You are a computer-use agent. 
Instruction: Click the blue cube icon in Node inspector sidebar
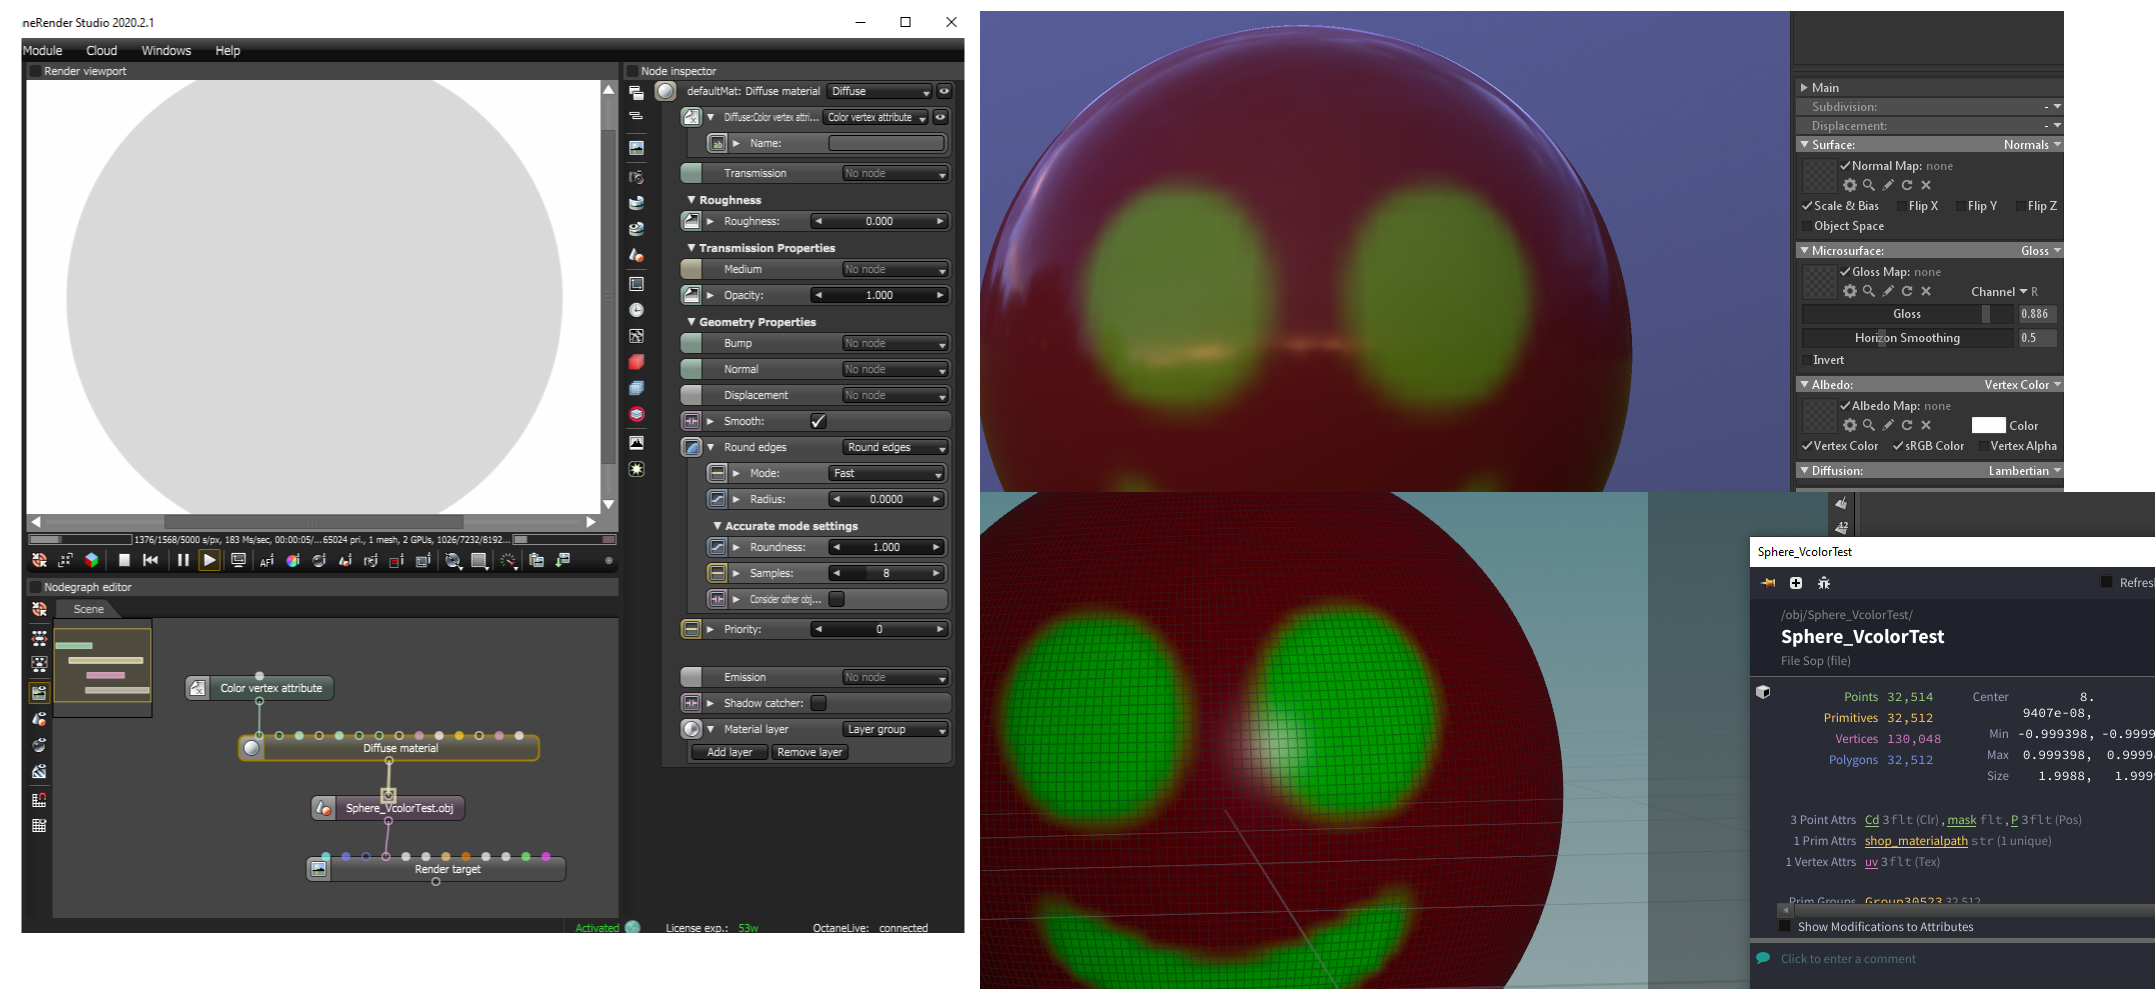click(x=636, y=388)
